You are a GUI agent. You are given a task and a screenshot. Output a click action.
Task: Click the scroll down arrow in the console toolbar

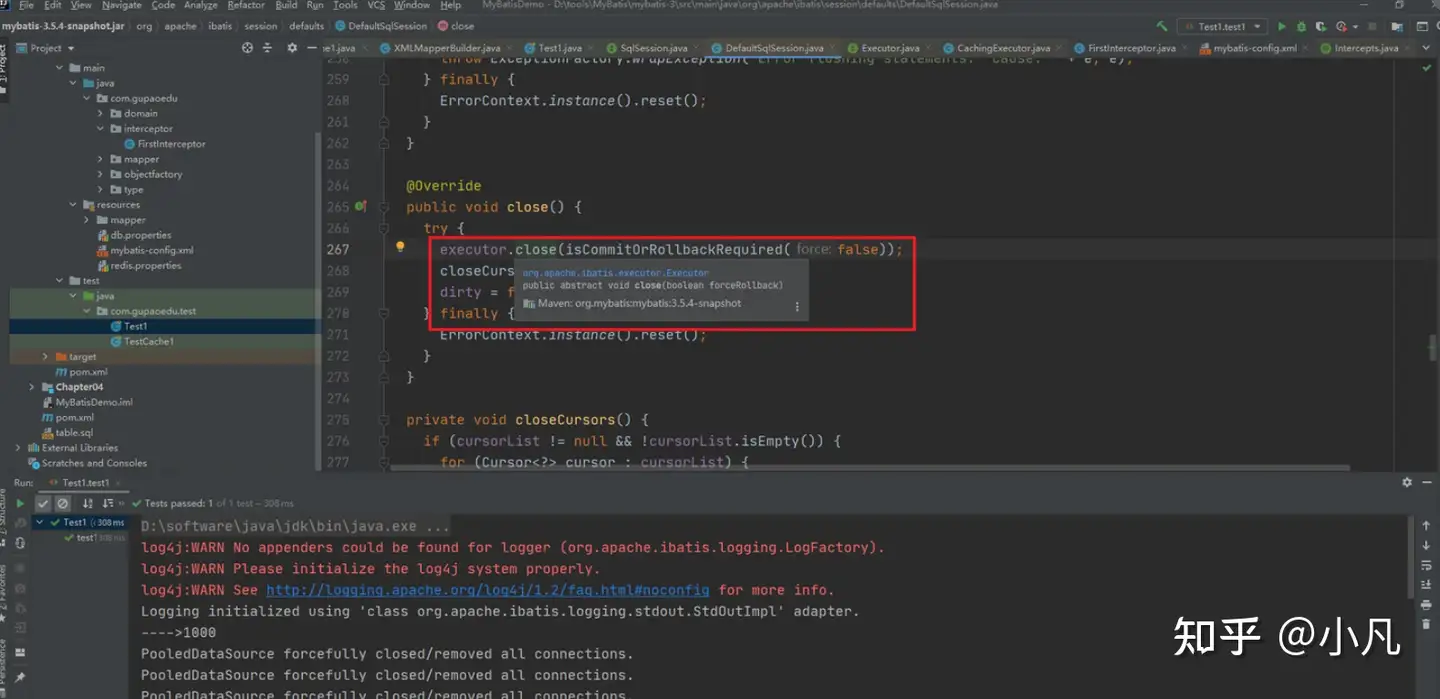pos(1426,545)
